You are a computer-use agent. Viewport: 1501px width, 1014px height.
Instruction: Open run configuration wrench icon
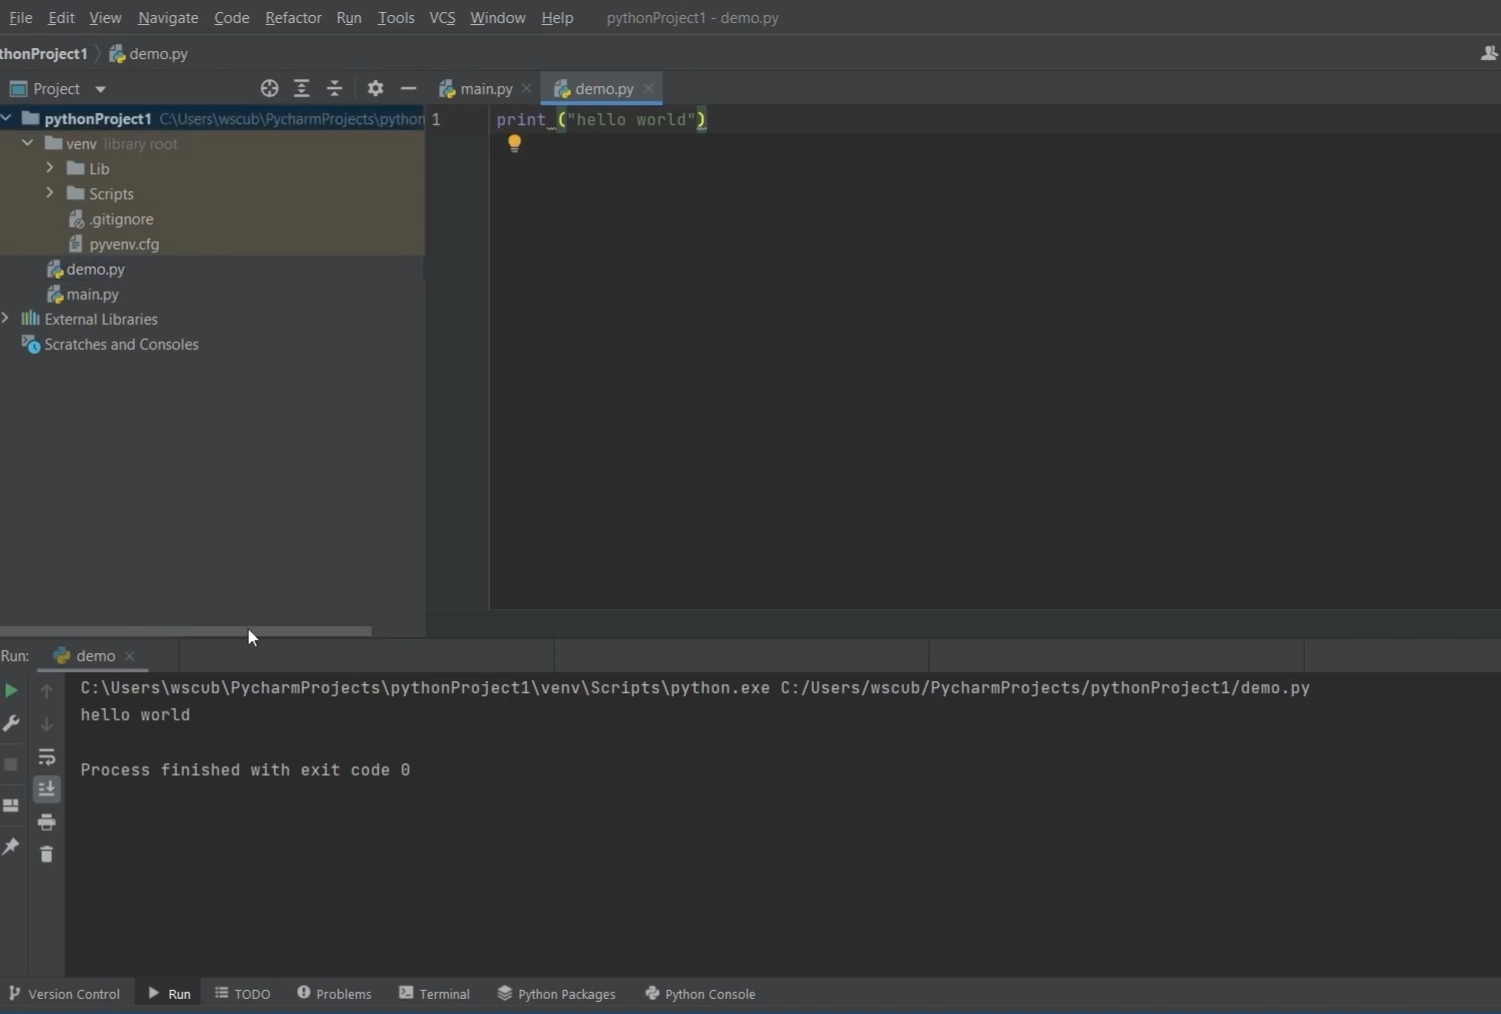11,723
